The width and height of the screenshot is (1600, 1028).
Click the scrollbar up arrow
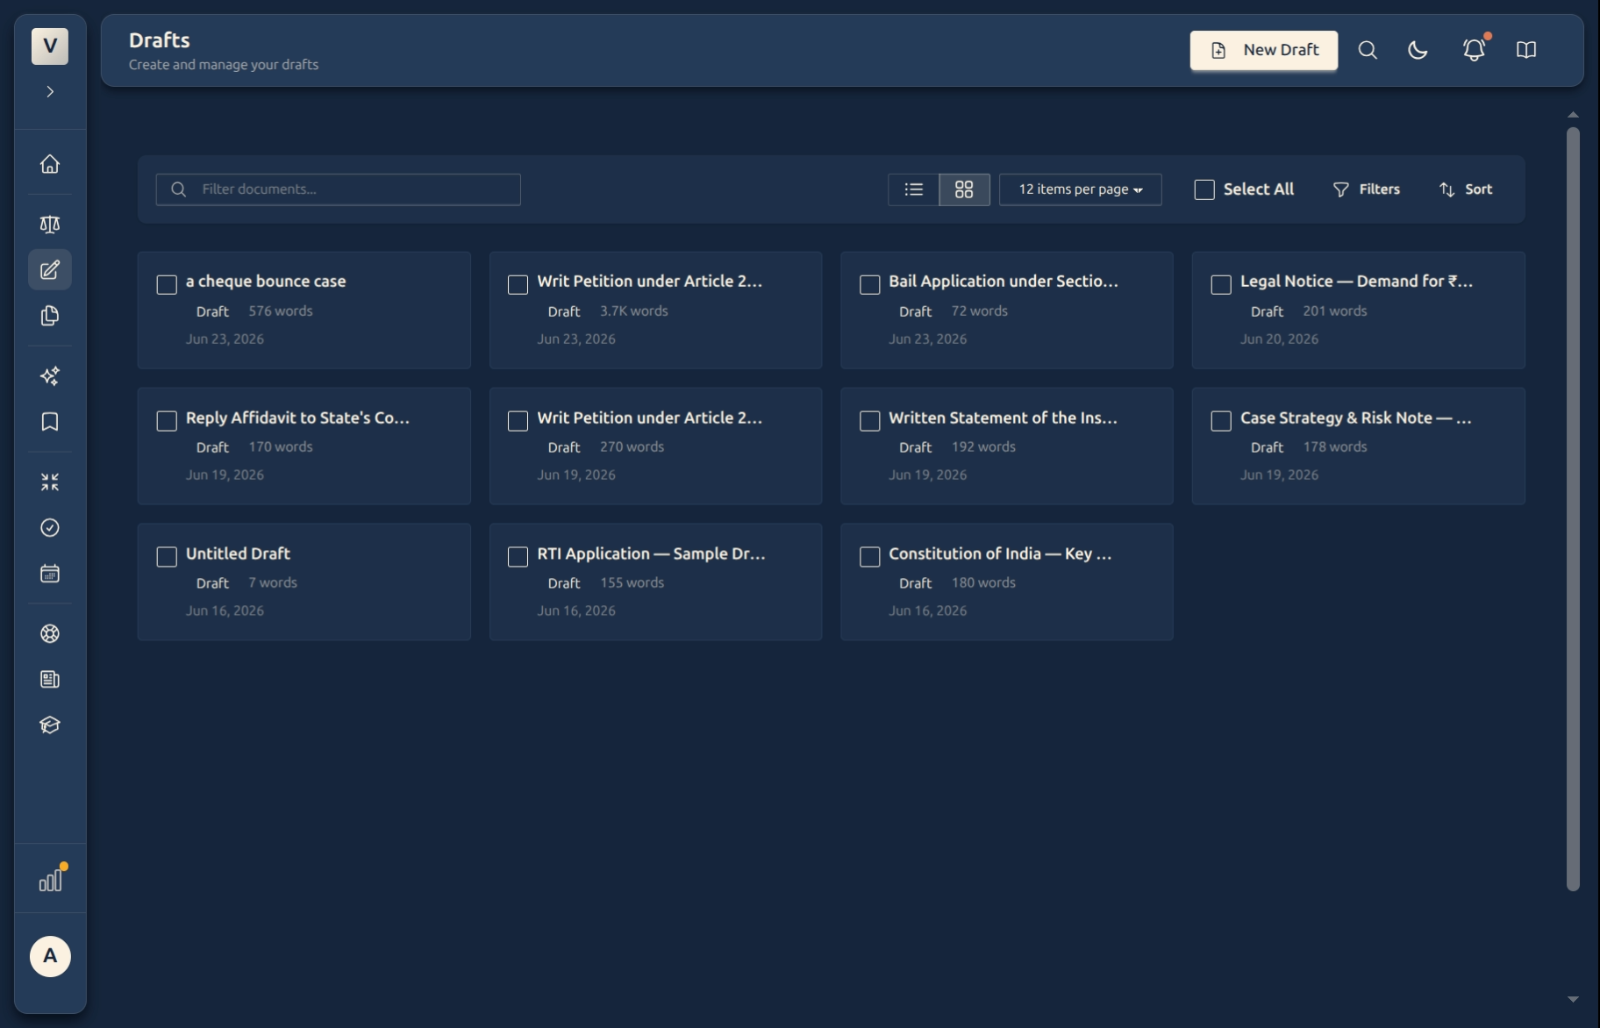1573,115
